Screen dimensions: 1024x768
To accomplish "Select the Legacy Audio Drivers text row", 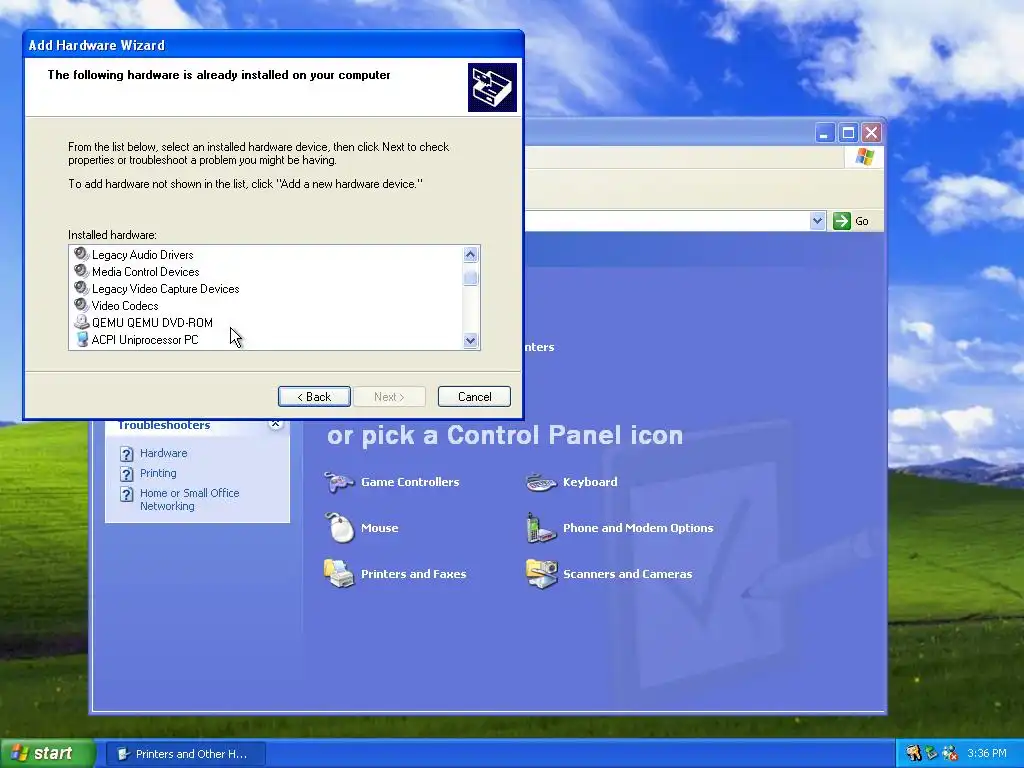I will click(x=142, y=255).
